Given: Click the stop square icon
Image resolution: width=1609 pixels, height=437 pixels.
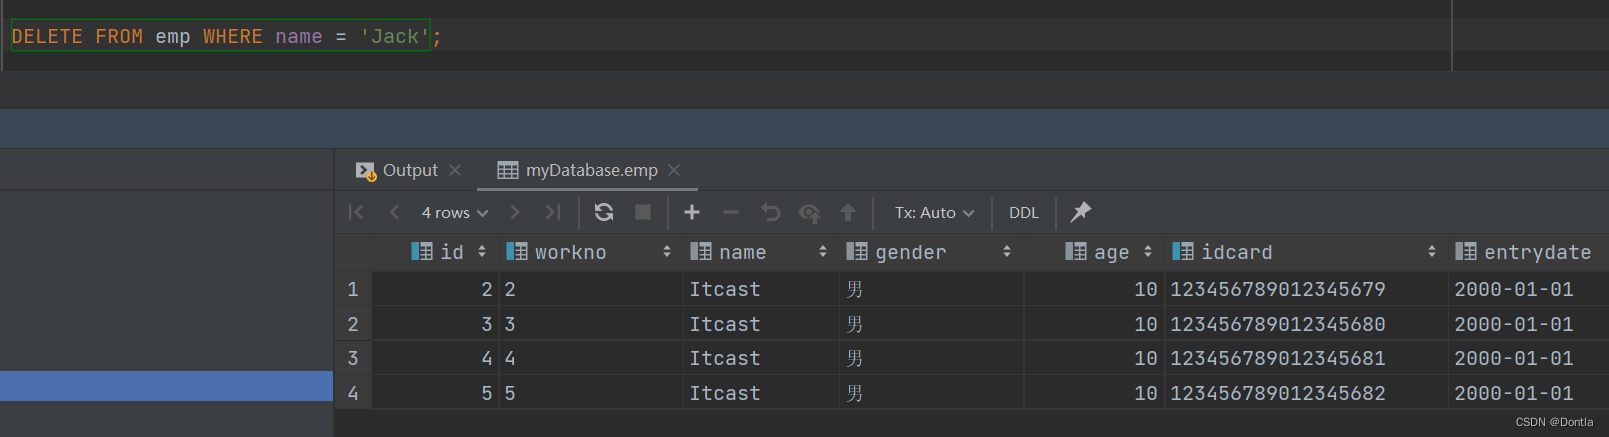Looking at the screenshot, I should 643,212.
